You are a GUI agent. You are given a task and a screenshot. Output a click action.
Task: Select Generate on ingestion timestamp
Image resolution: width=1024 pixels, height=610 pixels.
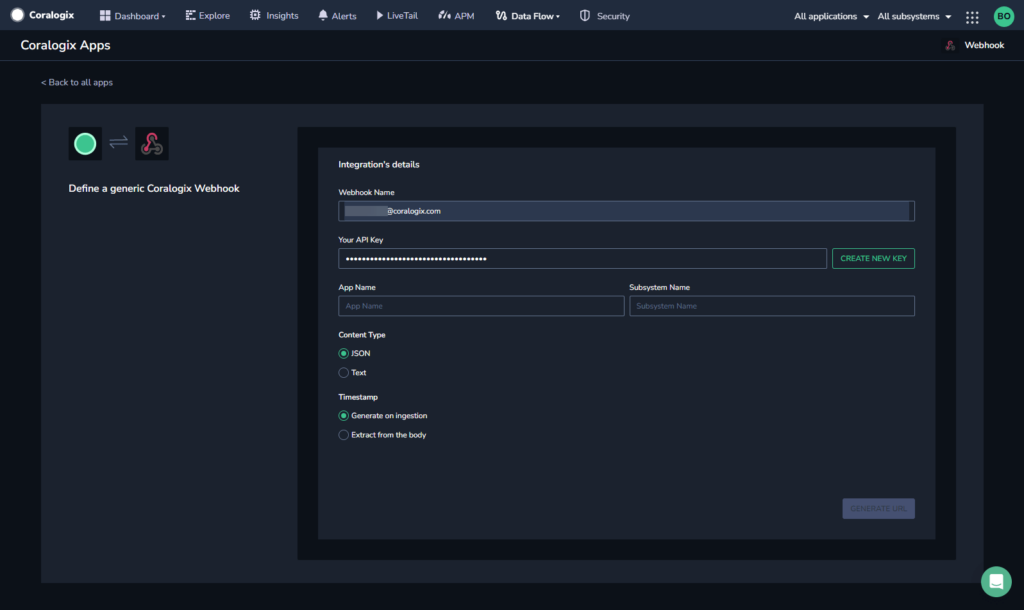344,415
